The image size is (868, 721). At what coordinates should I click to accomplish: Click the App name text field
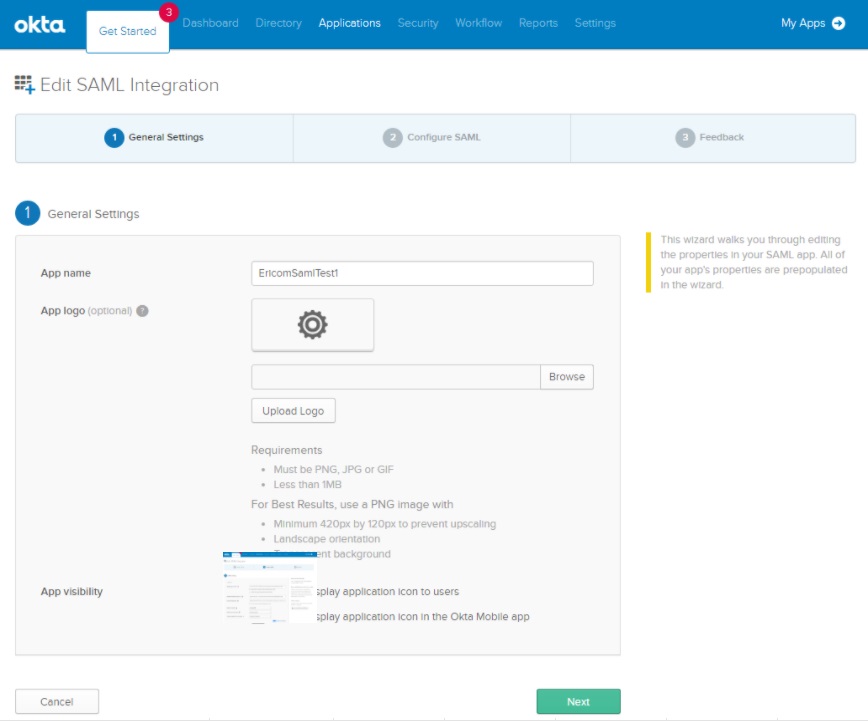422,273
